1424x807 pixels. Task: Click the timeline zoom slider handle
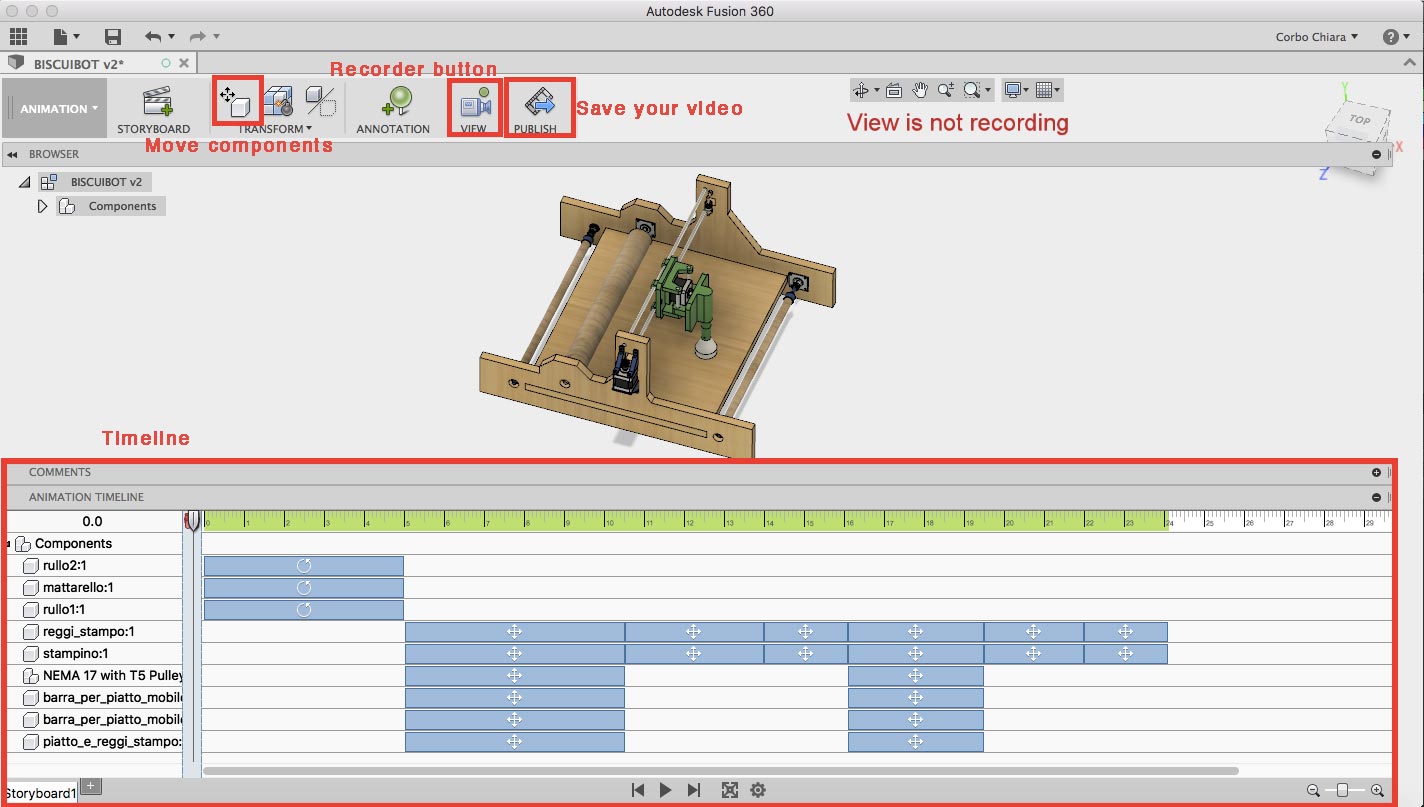1343,790
